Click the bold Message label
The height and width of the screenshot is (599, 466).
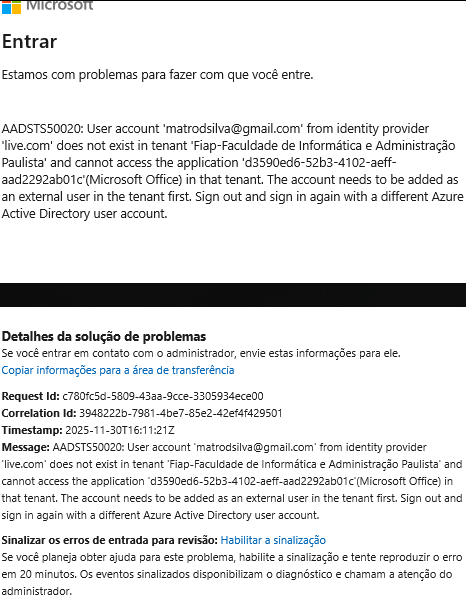pos(26,447)
